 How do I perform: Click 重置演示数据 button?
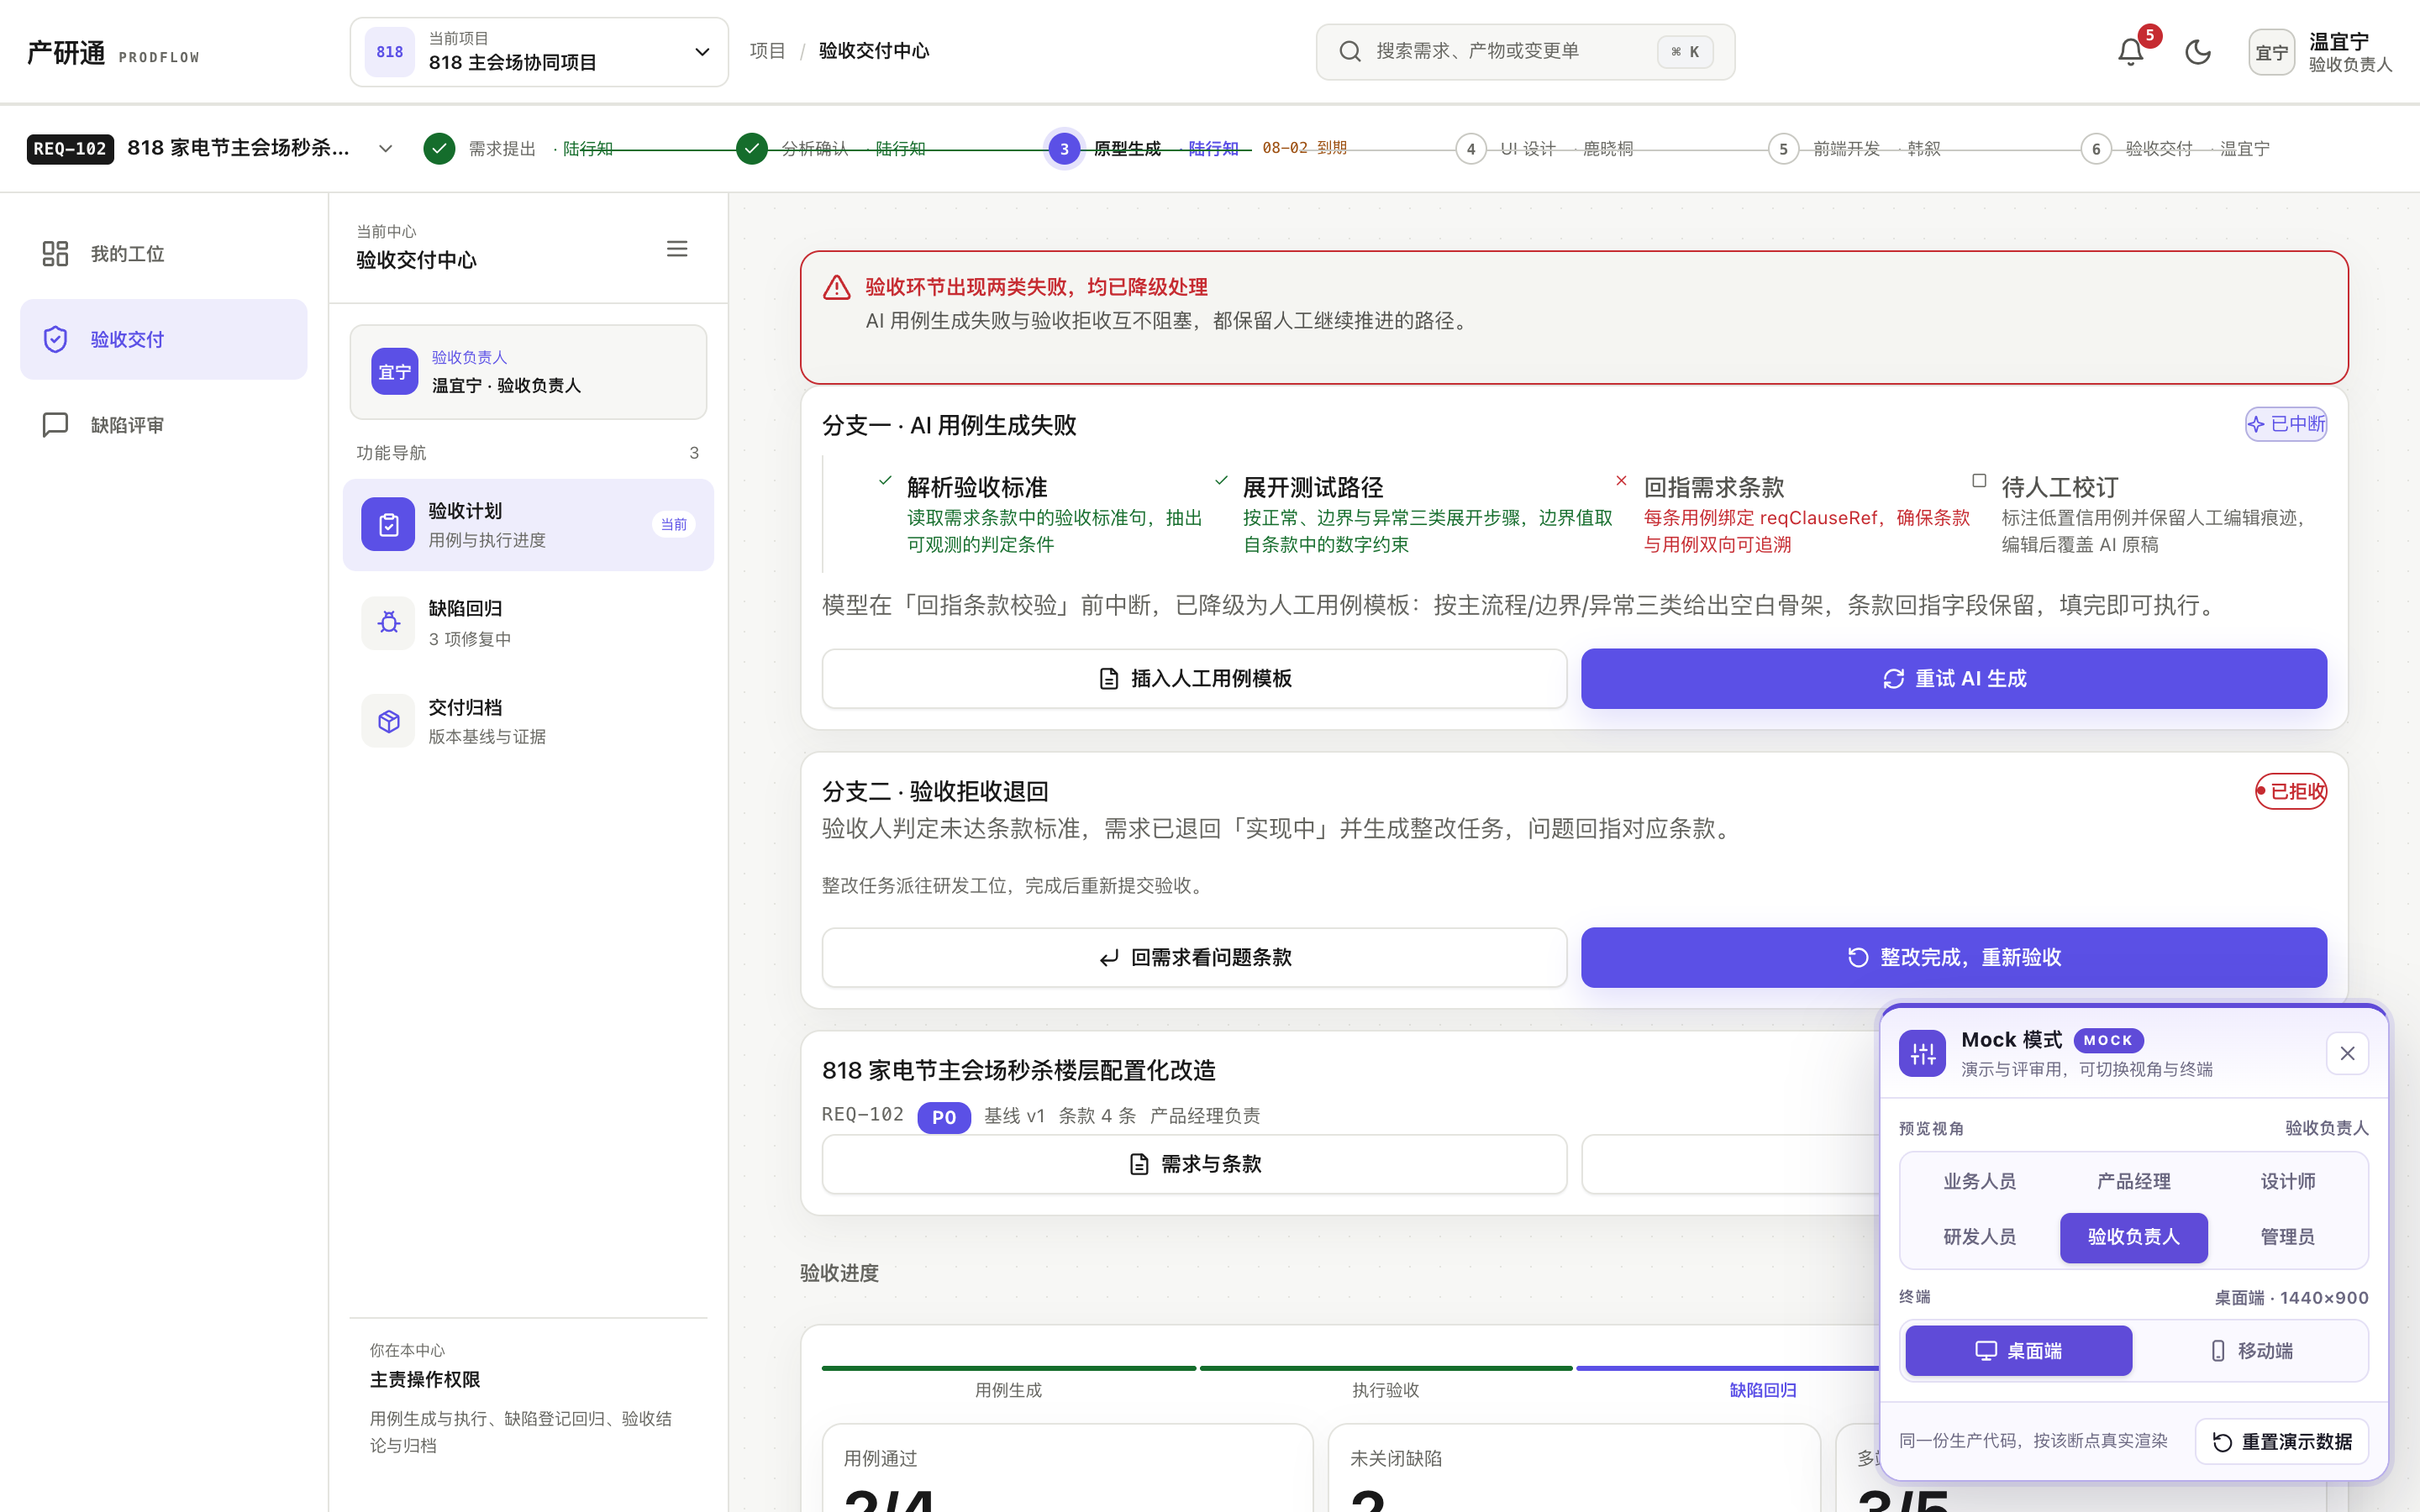tap(2282, 1442)
